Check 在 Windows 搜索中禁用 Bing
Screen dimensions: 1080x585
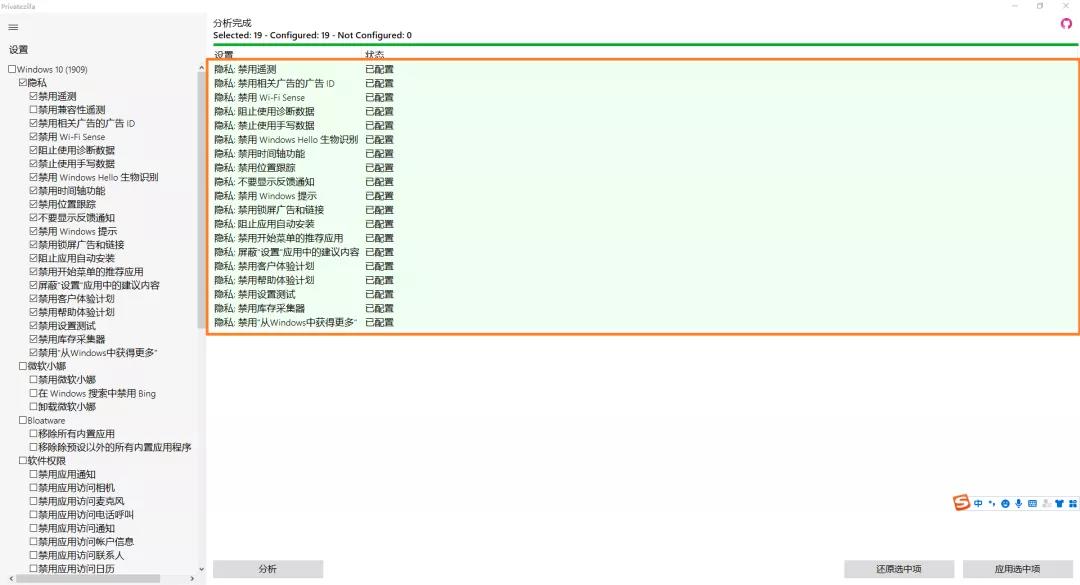click(x=33, y=393)
